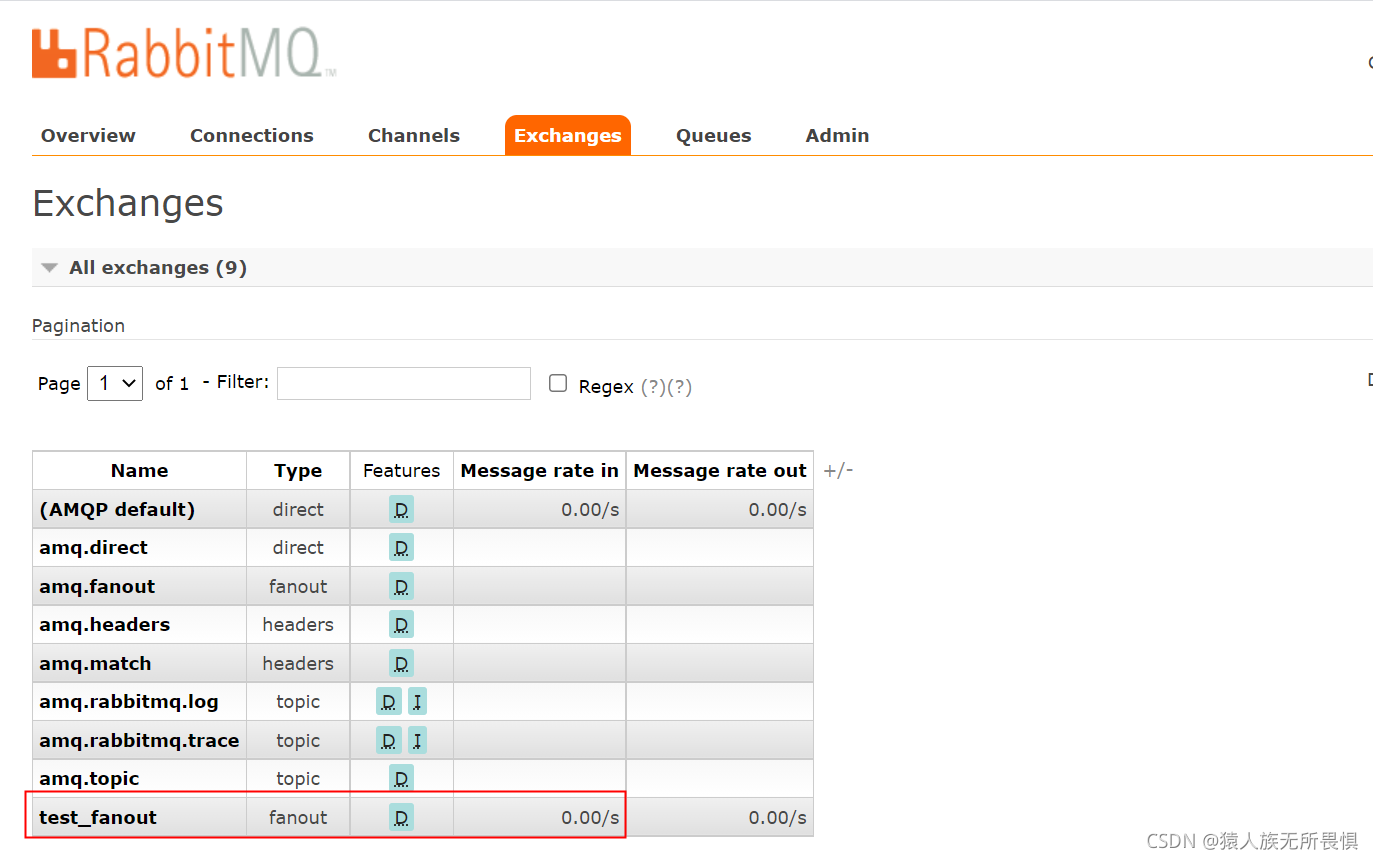Click the D badge for (AMQP default)
This screenshot has width=1373, height=859.
tap(401, 510)
